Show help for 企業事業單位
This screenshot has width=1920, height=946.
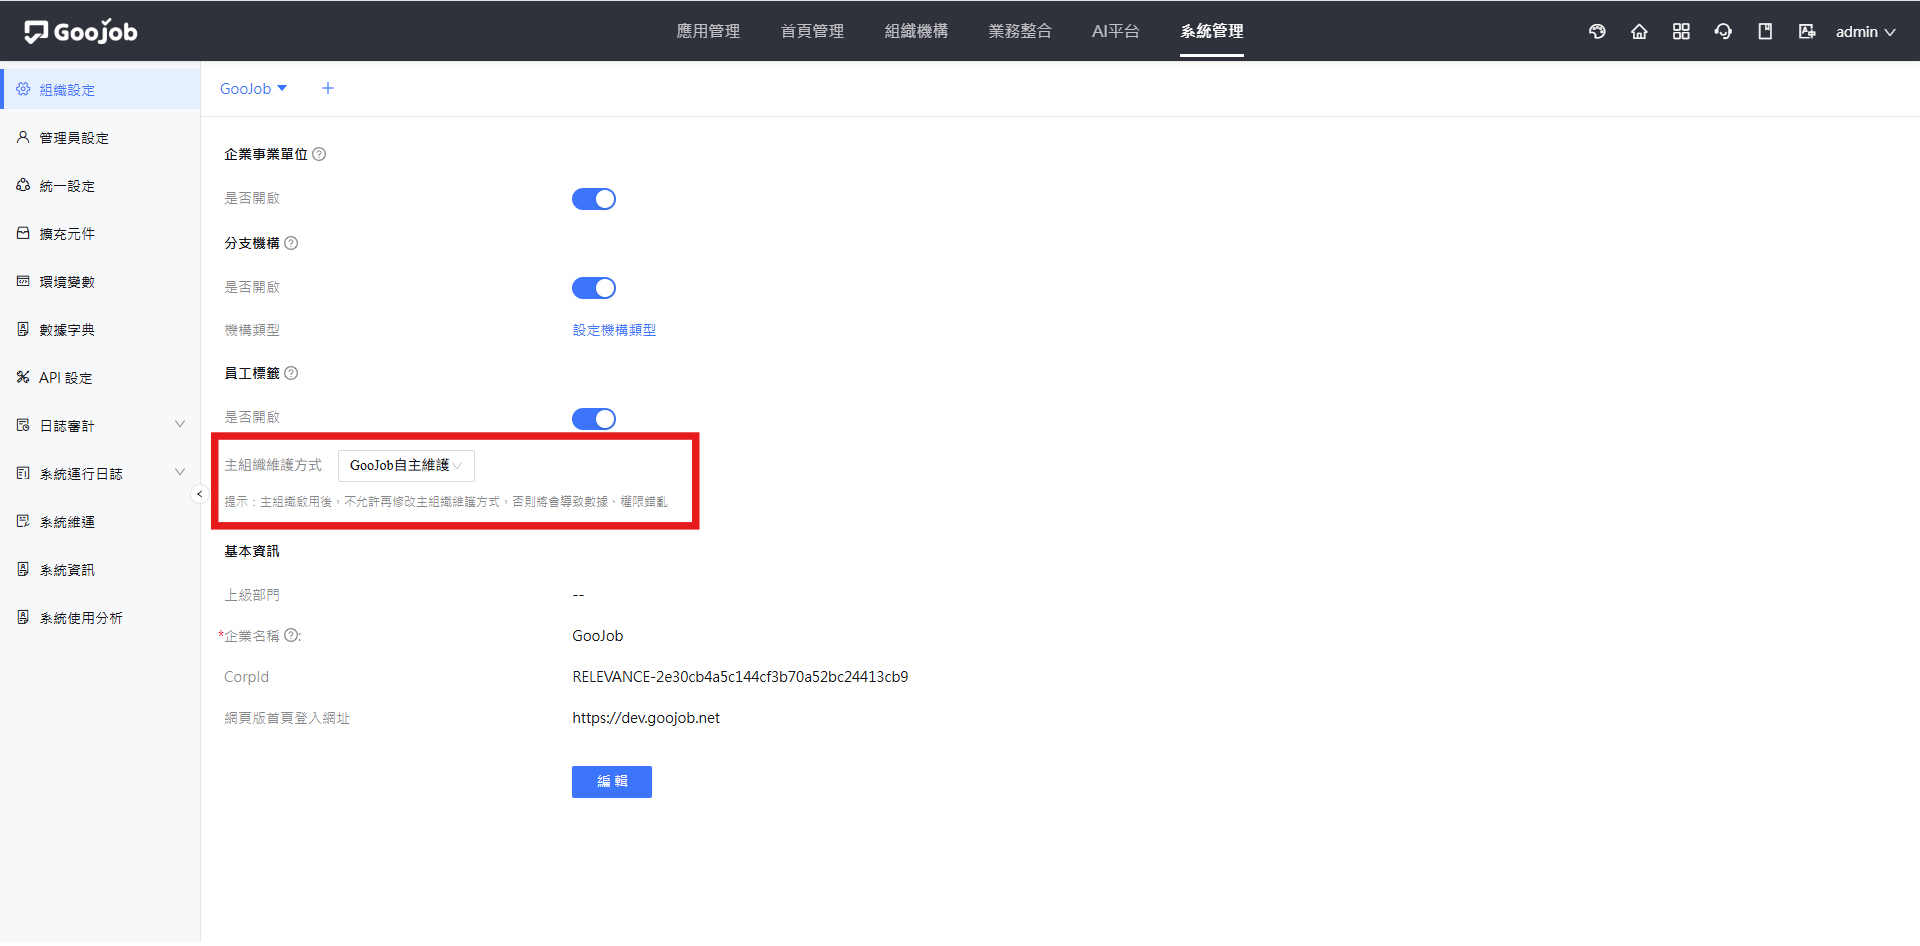click(319, 154)
